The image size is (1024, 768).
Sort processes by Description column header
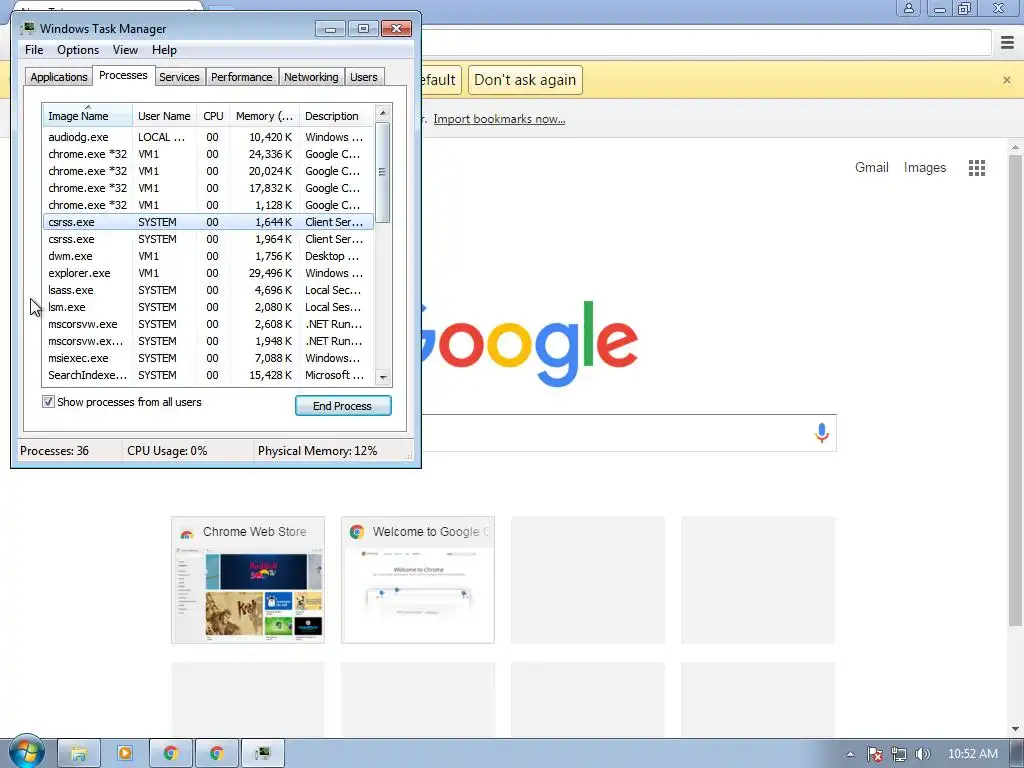pyautogui.click(x=336, y=116)
